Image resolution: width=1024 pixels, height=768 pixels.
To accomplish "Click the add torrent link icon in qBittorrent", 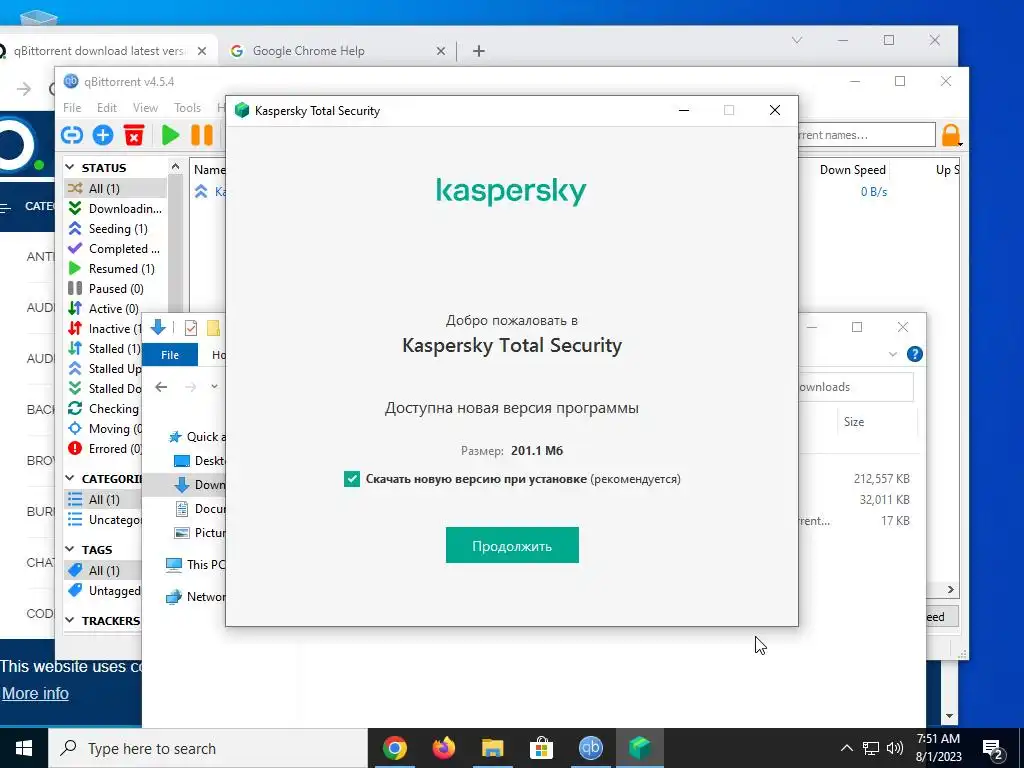I will coord(72,135).
